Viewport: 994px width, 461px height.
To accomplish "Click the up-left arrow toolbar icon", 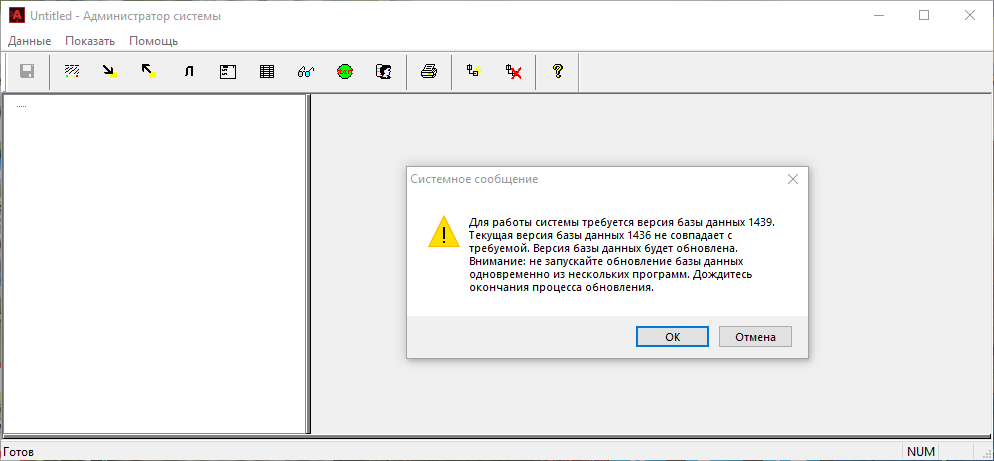I will [x=148, y=72].
